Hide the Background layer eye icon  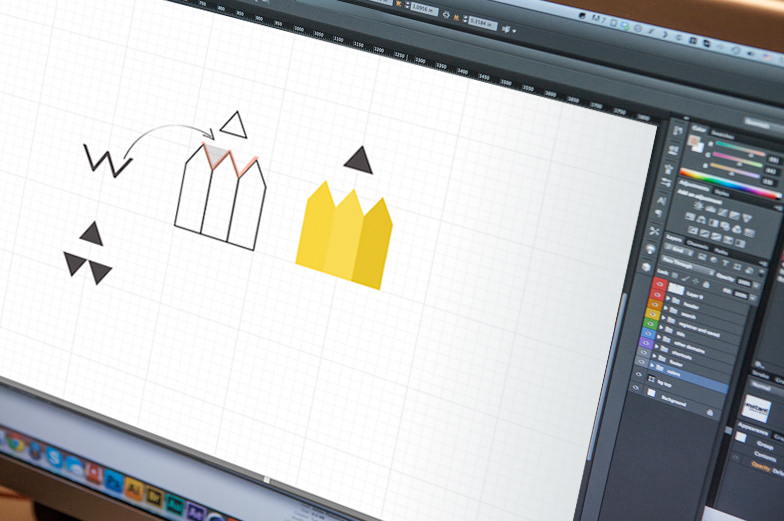point(636,388)
